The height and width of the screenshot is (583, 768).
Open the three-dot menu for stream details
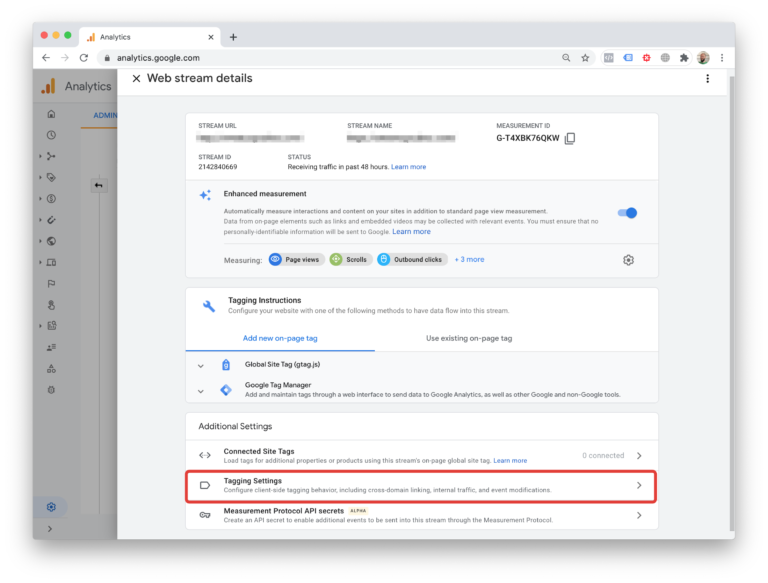707,78
